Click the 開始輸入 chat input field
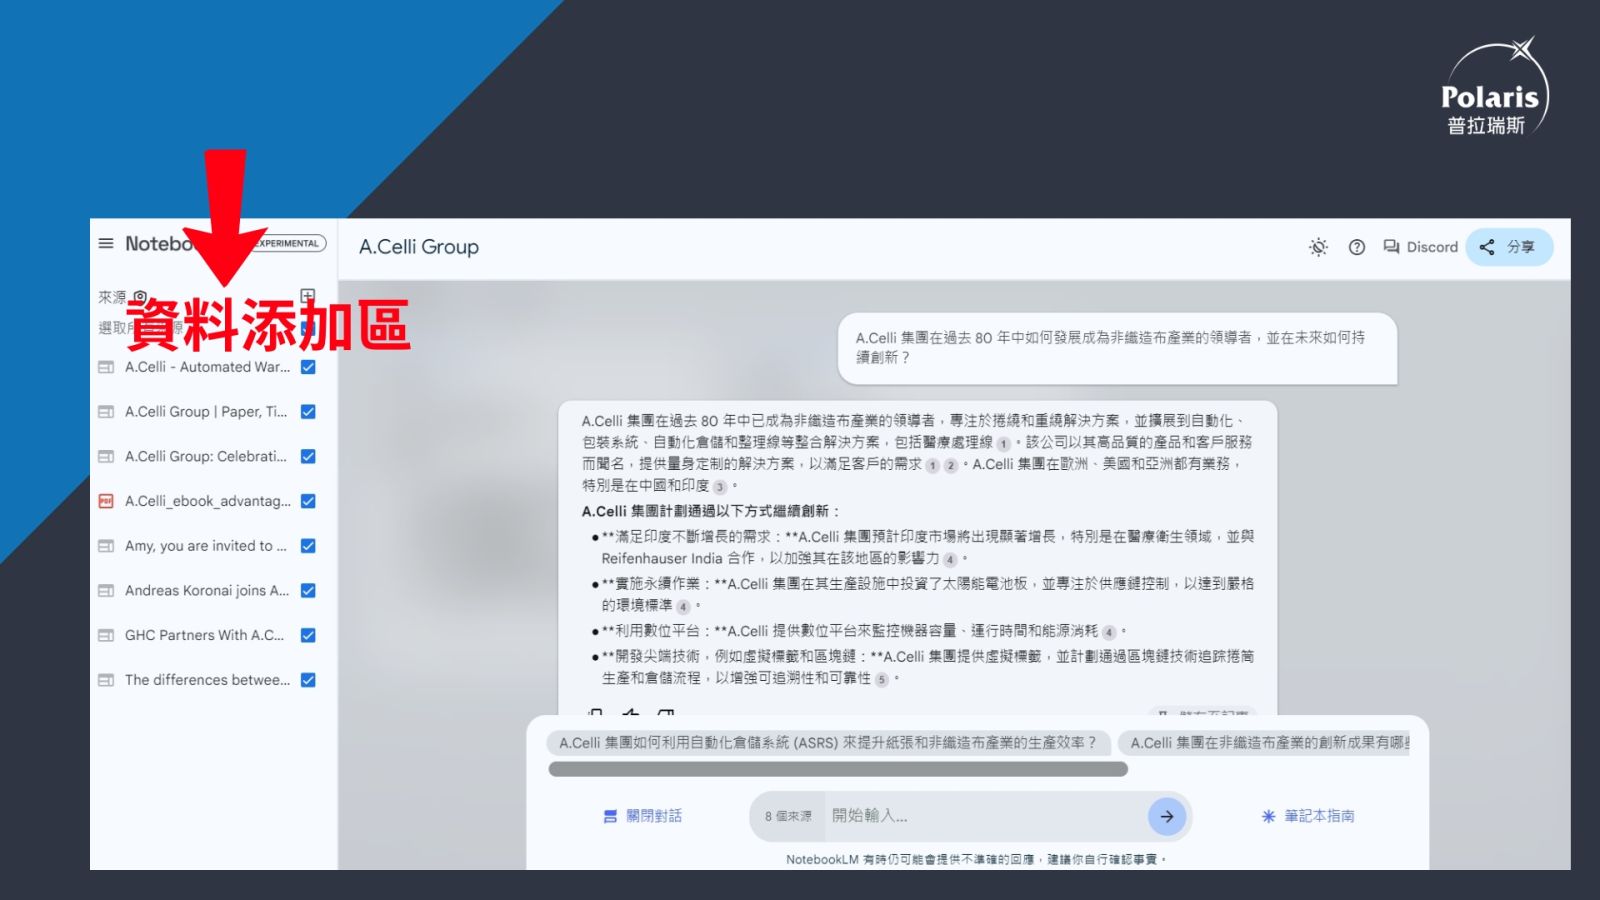Image resolution: width=1600 pixels, height=900 pixels. [x=980, y=816]
